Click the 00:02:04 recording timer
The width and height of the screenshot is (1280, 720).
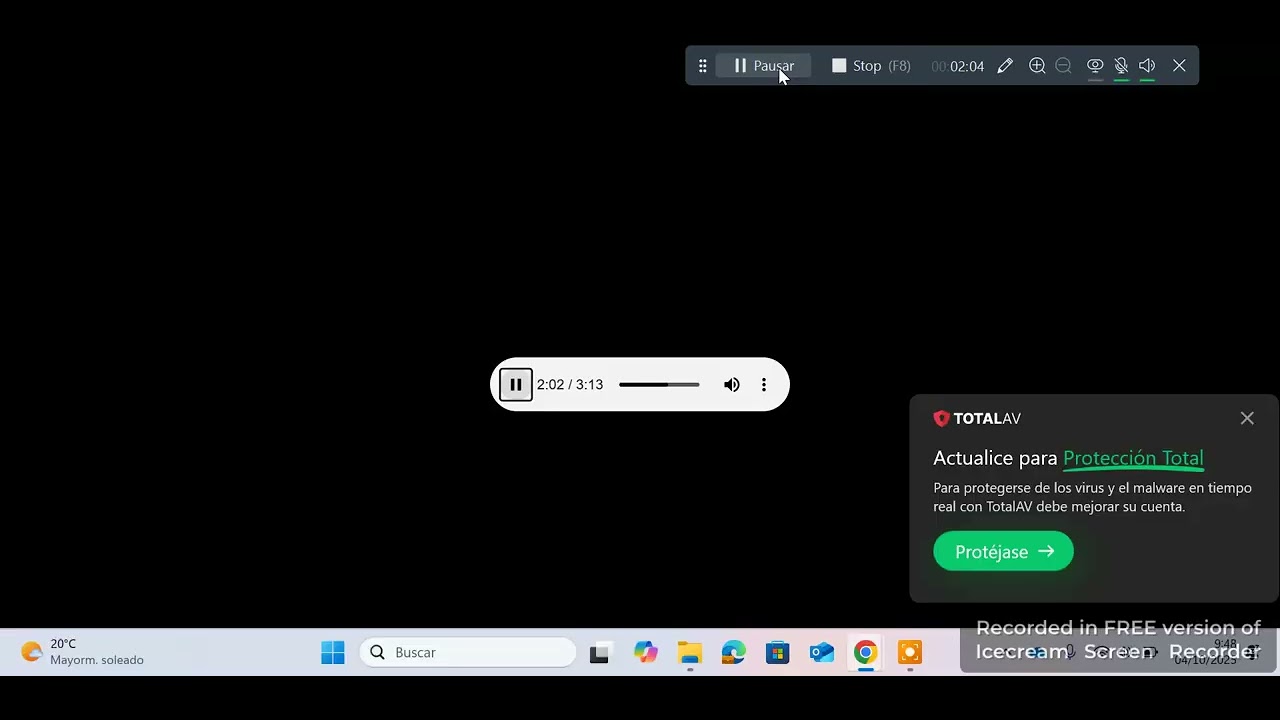tap(957, 66)
